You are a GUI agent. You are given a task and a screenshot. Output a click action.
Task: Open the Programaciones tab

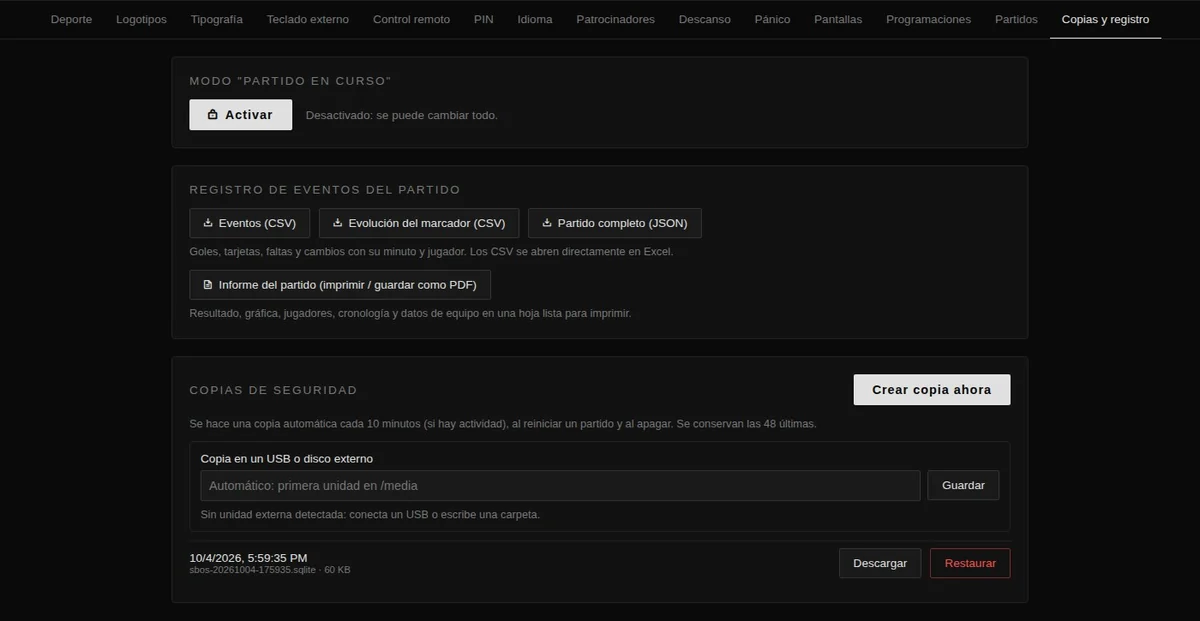coord(928,19)
